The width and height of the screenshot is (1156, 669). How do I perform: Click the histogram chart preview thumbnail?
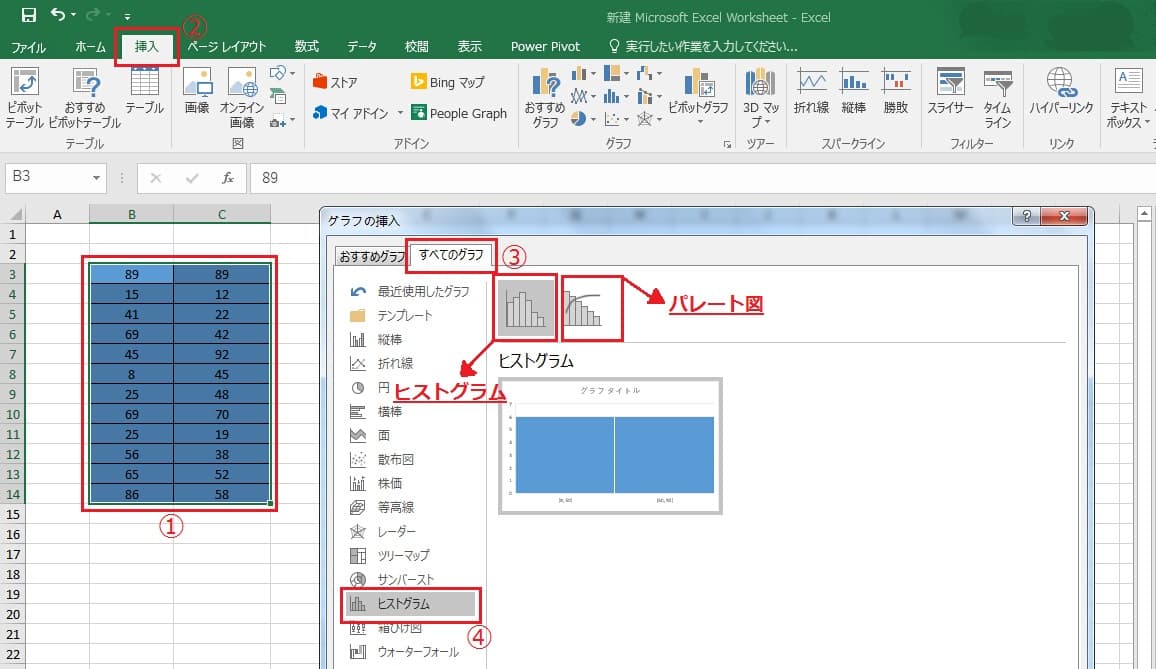click(x=610, y=446)
